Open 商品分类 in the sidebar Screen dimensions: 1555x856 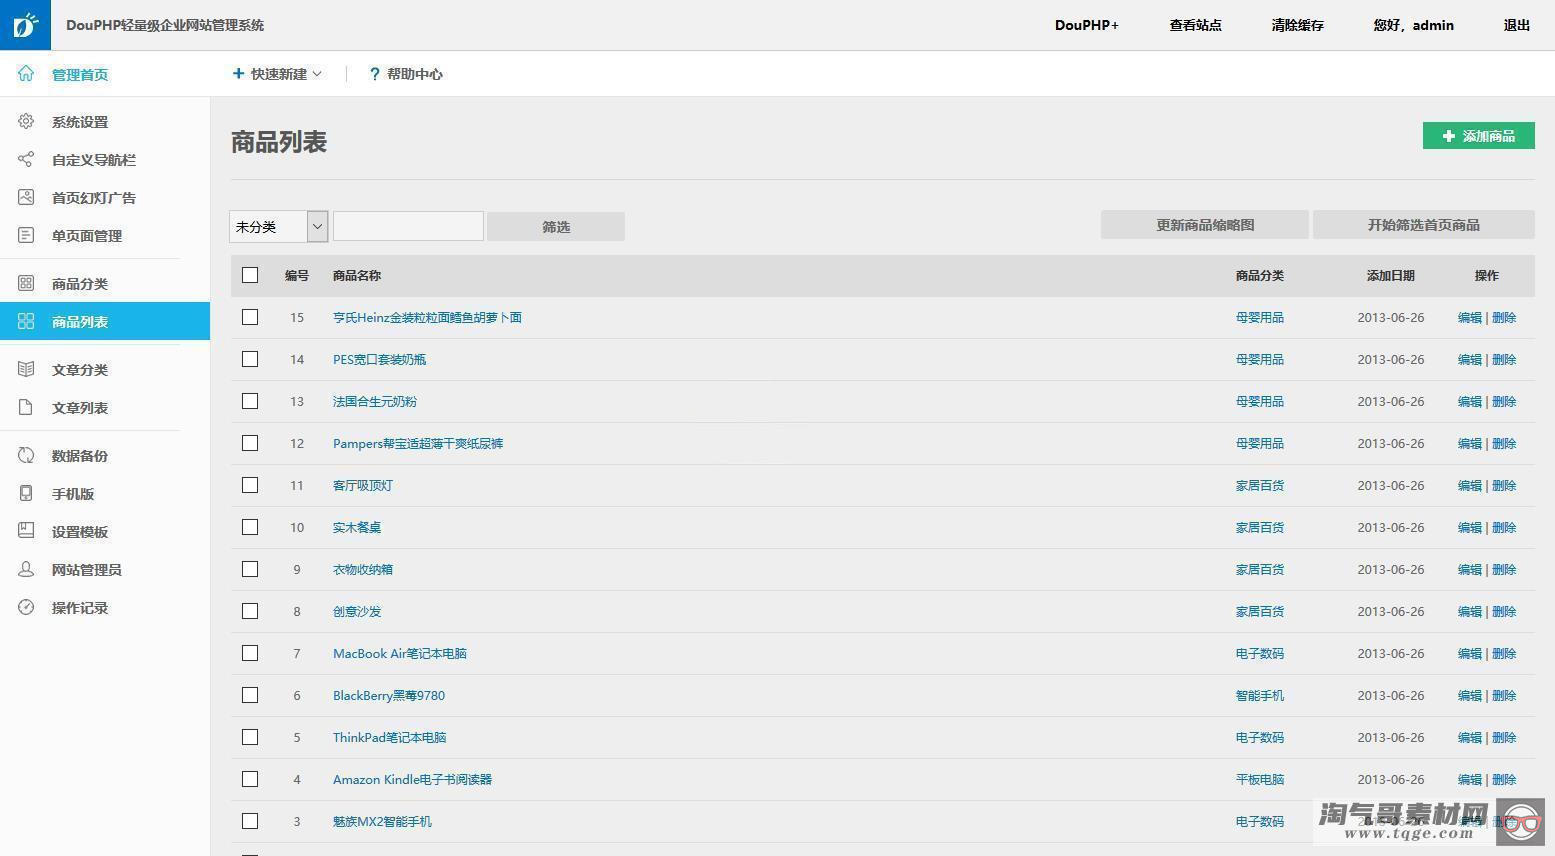click(x=80, y=284)
